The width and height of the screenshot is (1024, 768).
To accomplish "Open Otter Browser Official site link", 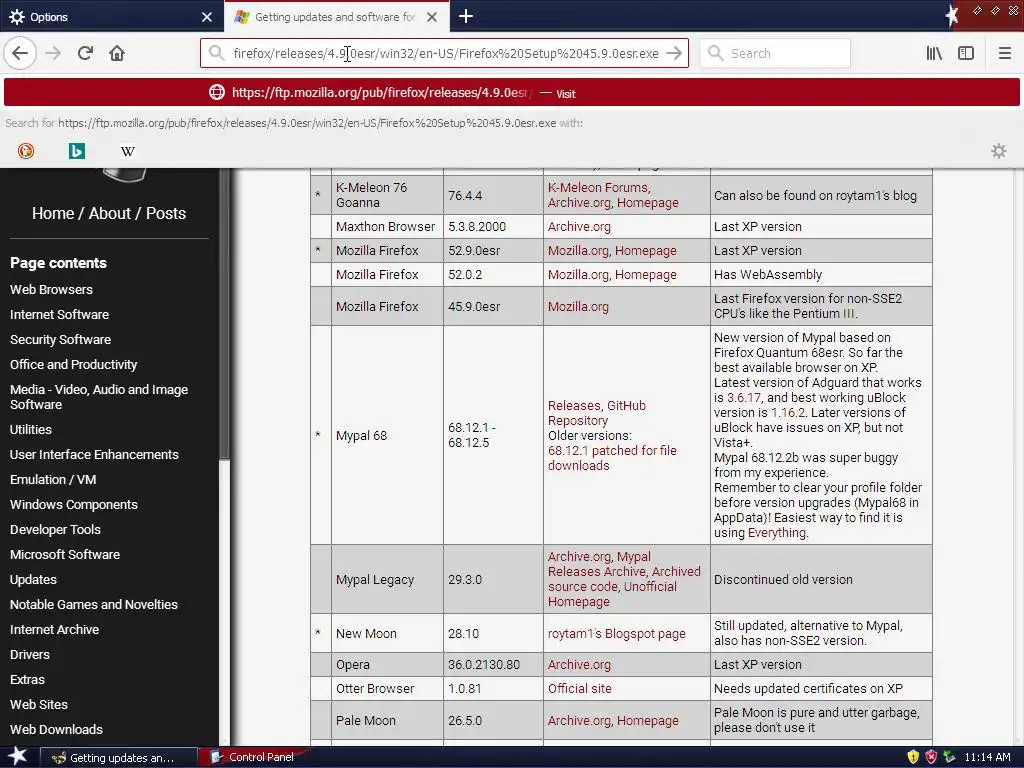I will coord(579,688).
